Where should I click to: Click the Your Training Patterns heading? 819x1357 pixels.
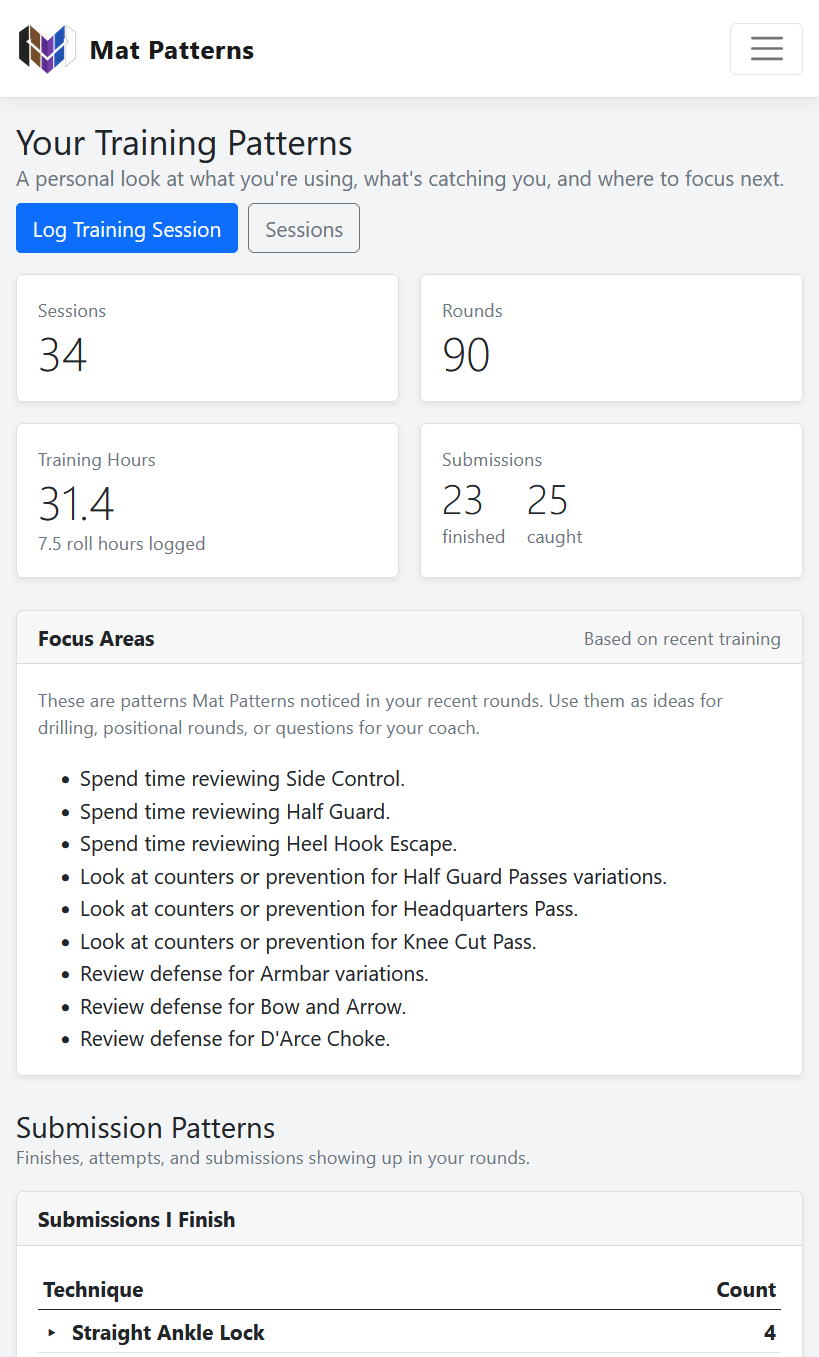pyautogui.click(x=184, y=143)
